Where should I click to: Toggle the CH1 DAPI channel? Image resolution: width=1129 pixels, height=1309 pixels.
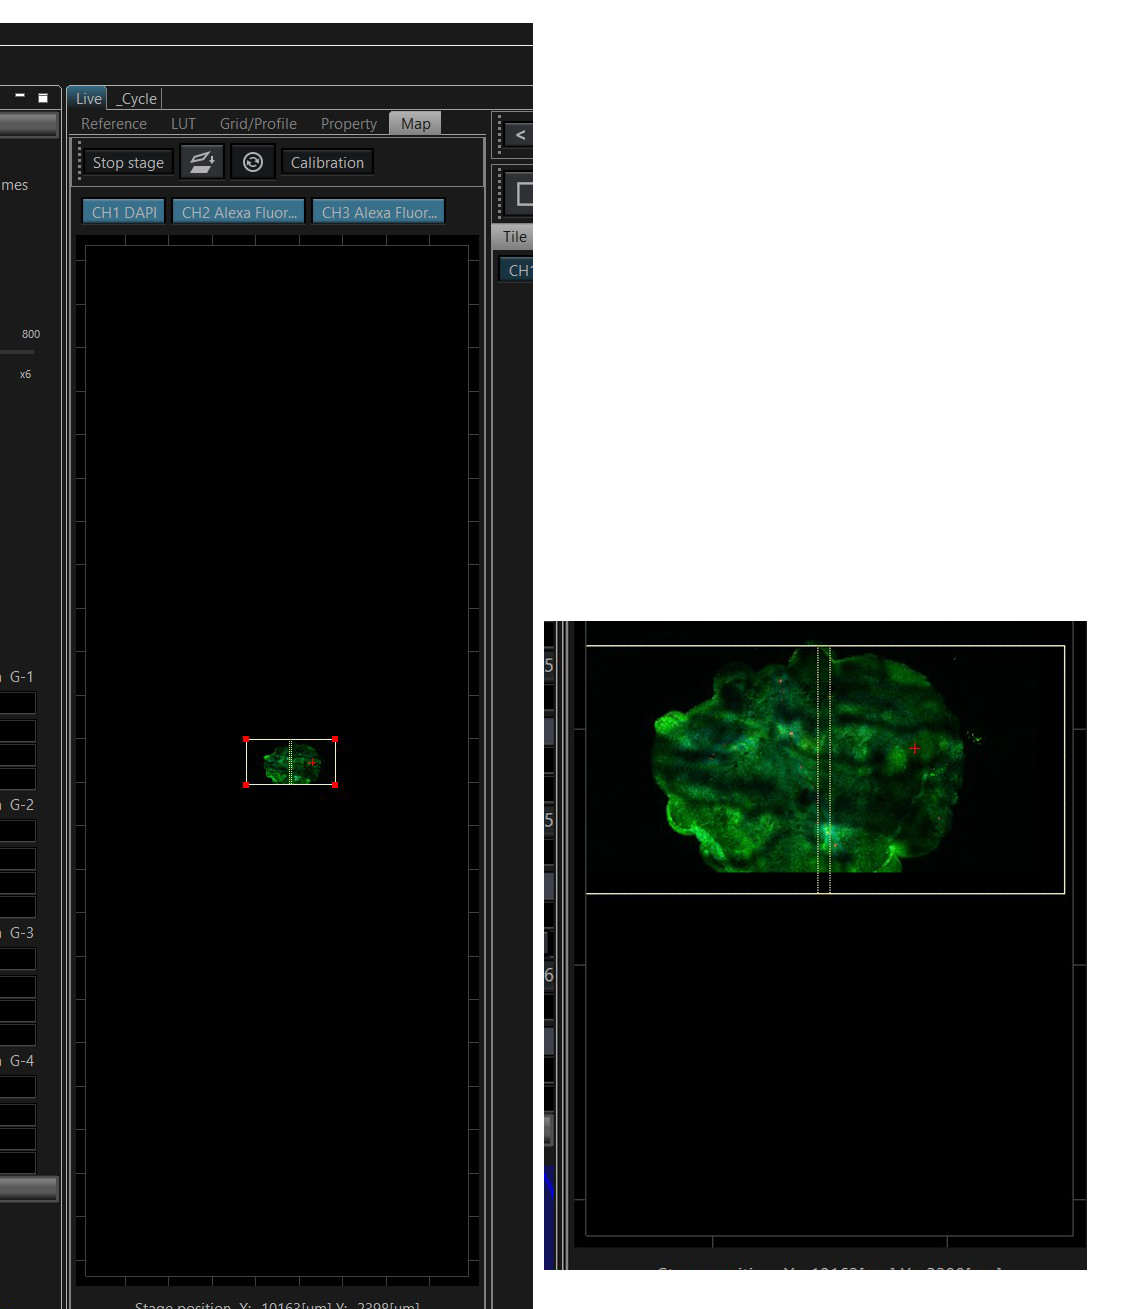124,212
